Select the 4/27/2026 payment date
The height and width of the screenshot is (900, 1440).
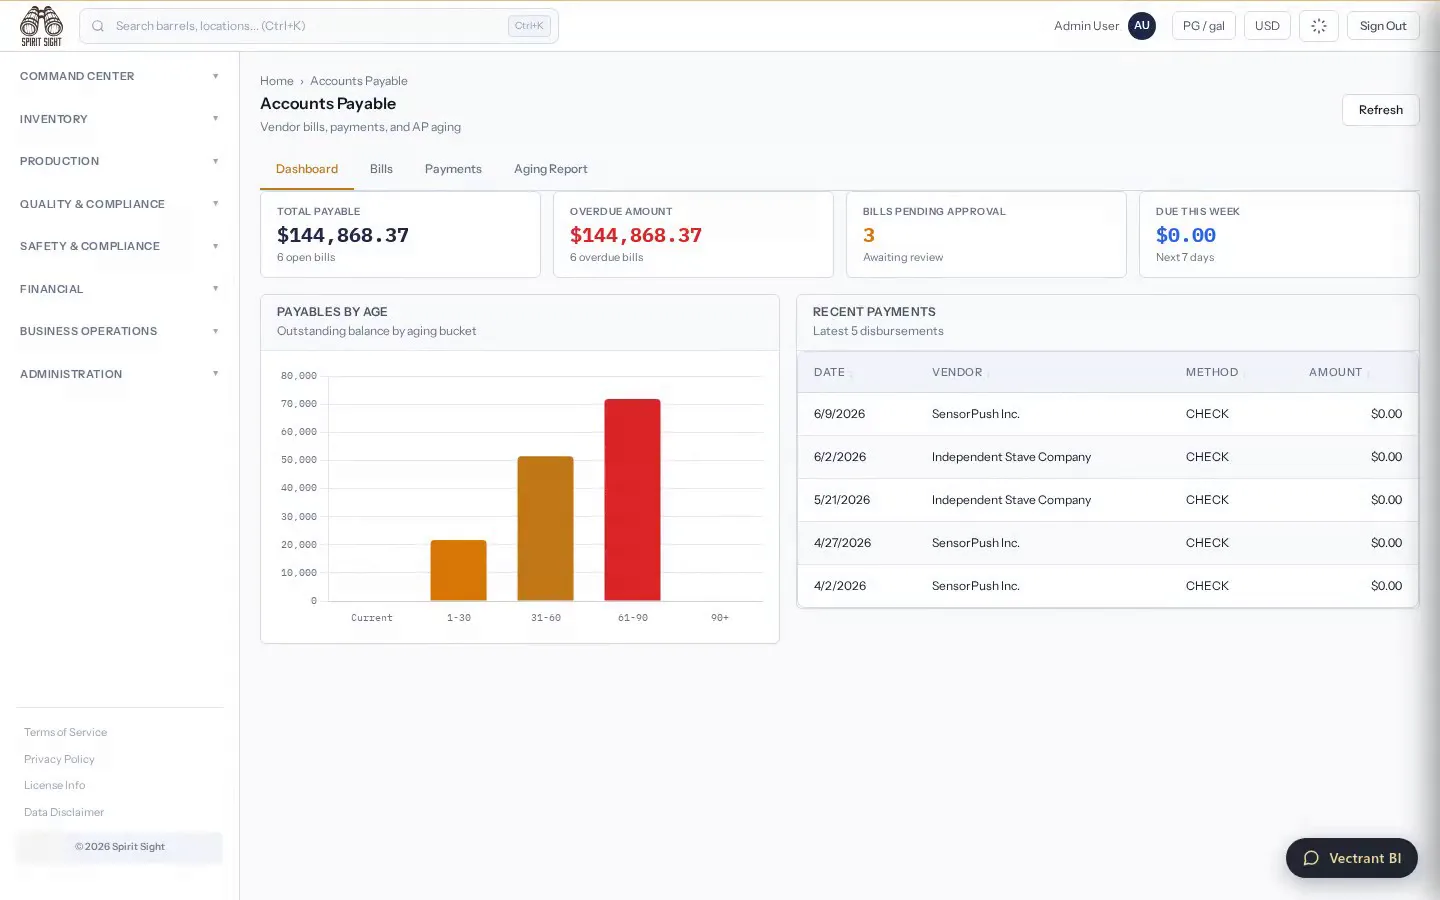[842, 543]
